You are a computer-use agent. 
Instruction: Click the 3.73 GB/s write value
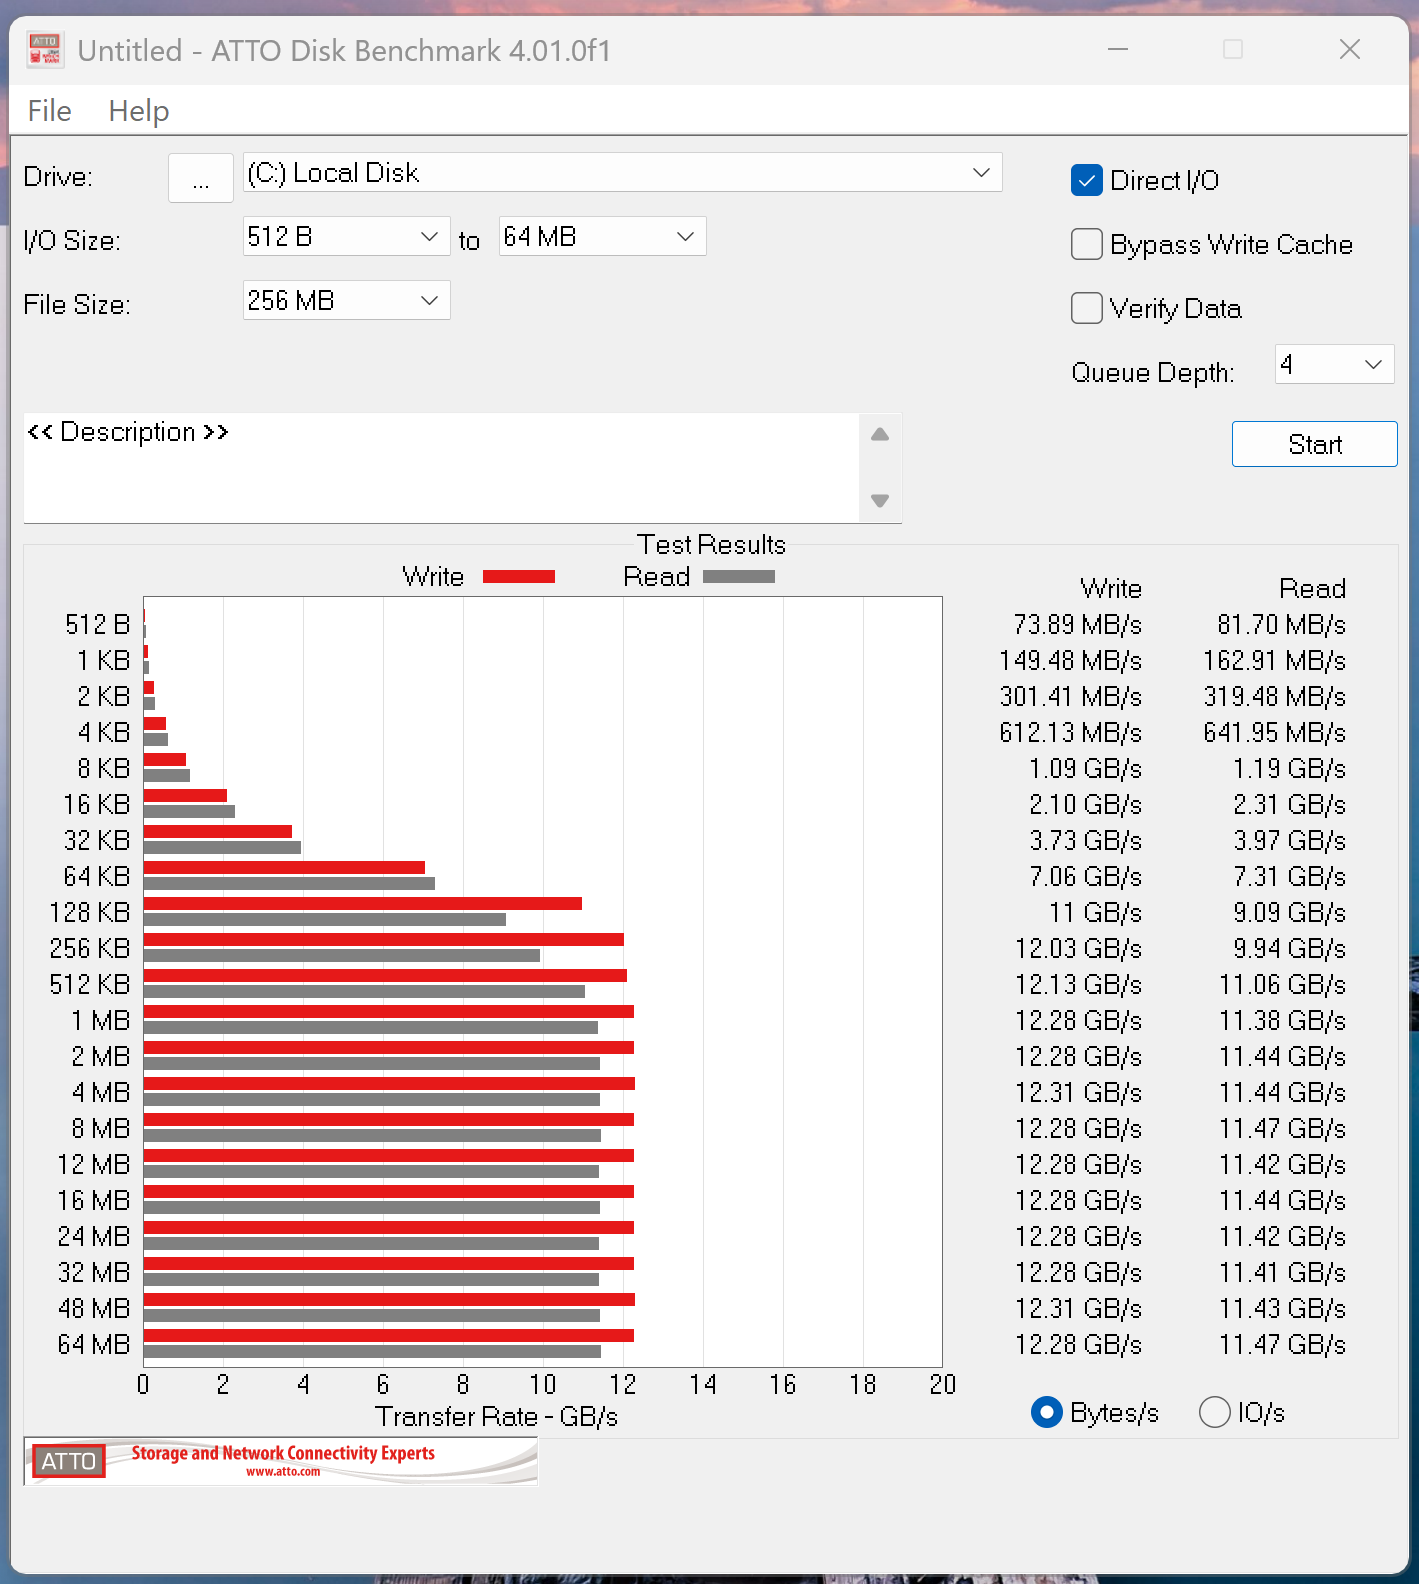click(x=1085, y=841)
